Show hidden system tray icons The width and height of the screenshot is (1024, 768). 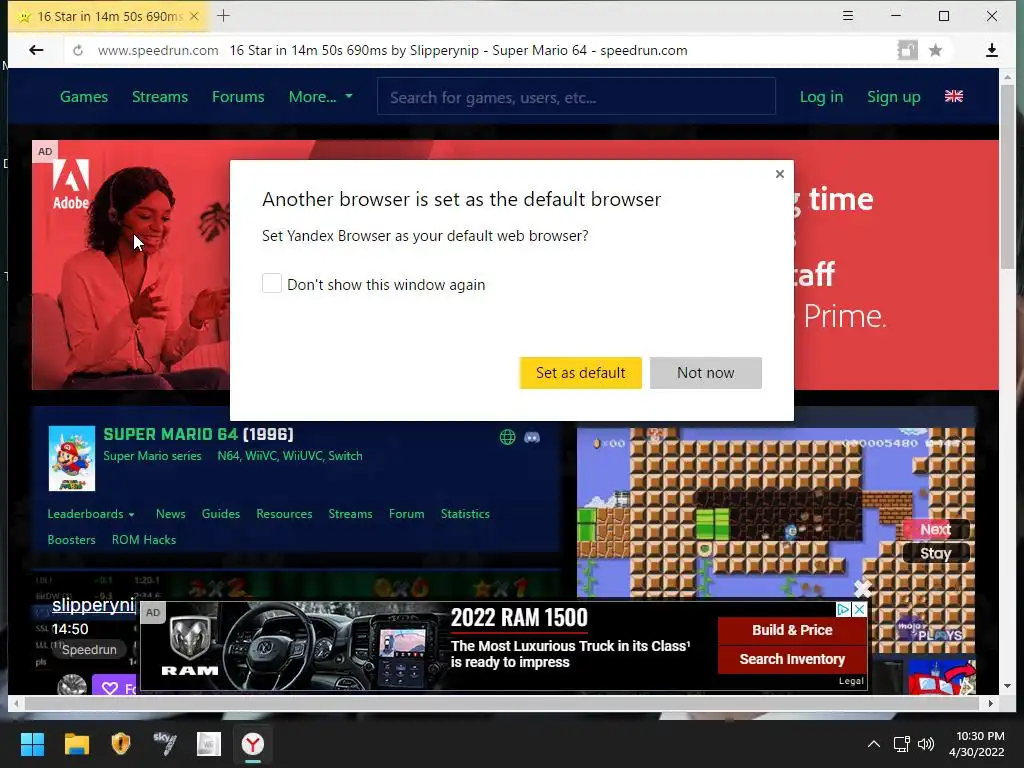[873, 744]
